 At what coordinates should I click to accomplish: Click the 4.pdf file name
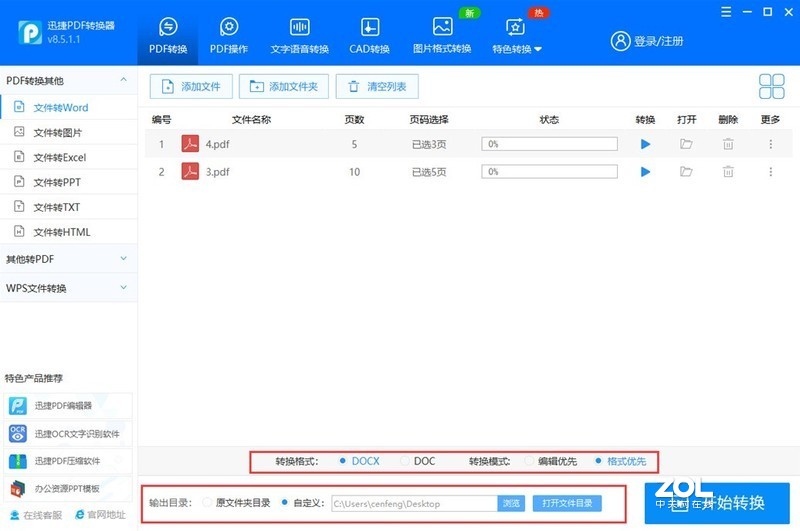click(217, 144)
